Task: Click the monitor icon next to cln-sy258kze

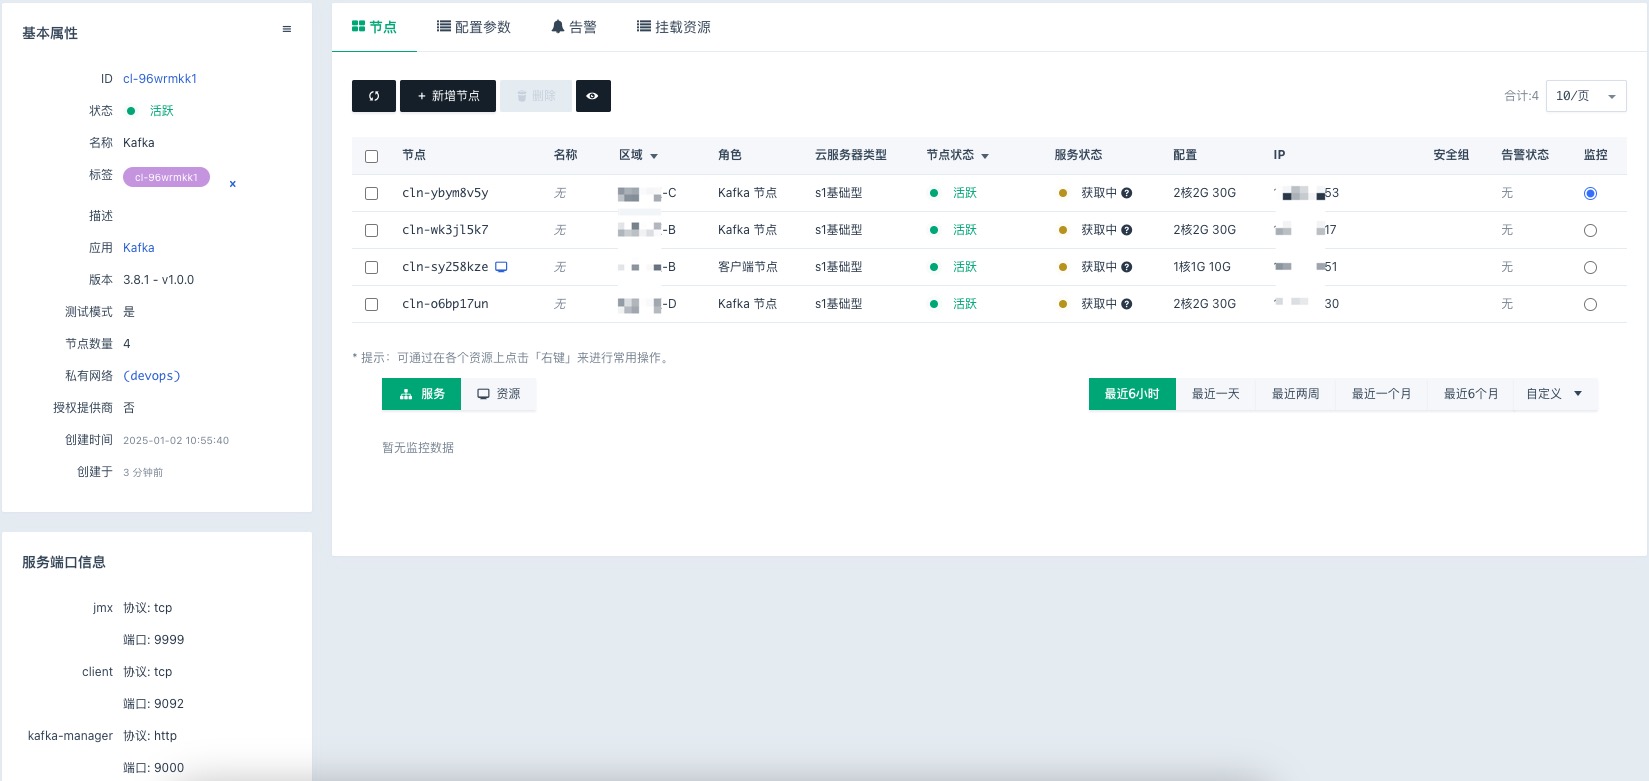Action: pyautogui.click(x=502, y=267)
